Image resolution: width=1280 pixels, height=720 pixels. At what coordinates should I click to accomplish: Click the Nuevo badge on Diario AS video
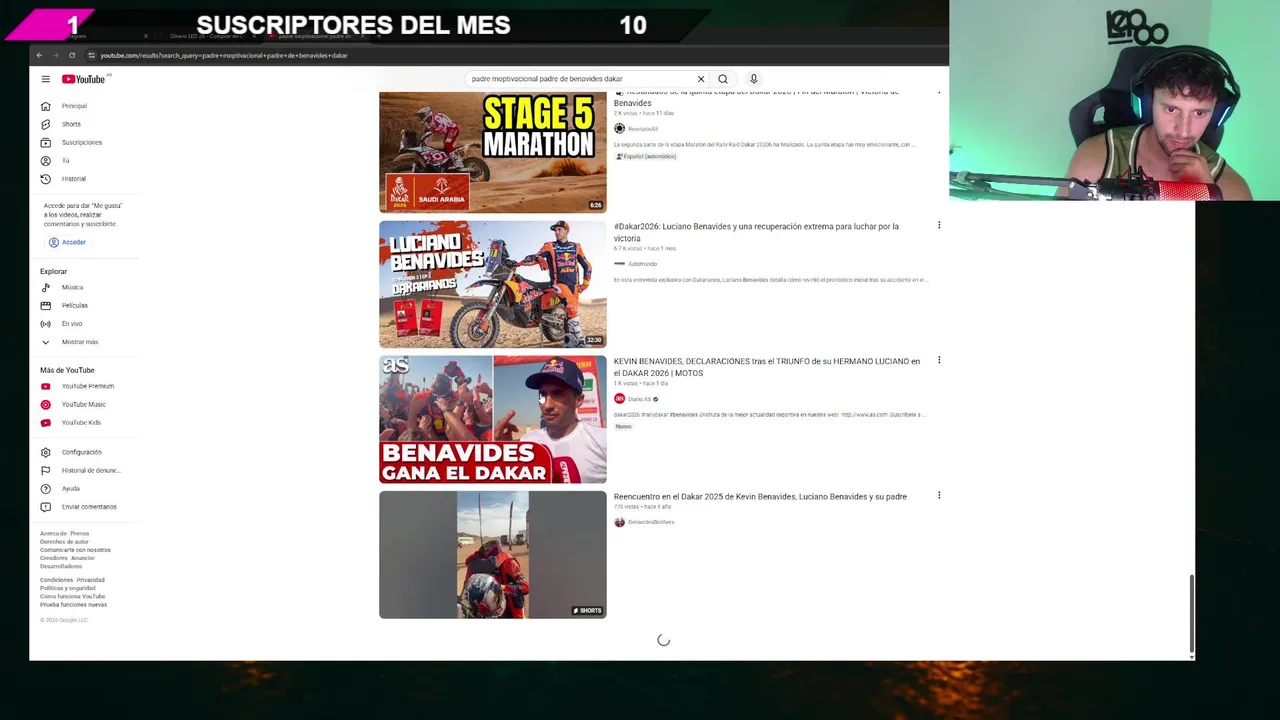[623, 427]
